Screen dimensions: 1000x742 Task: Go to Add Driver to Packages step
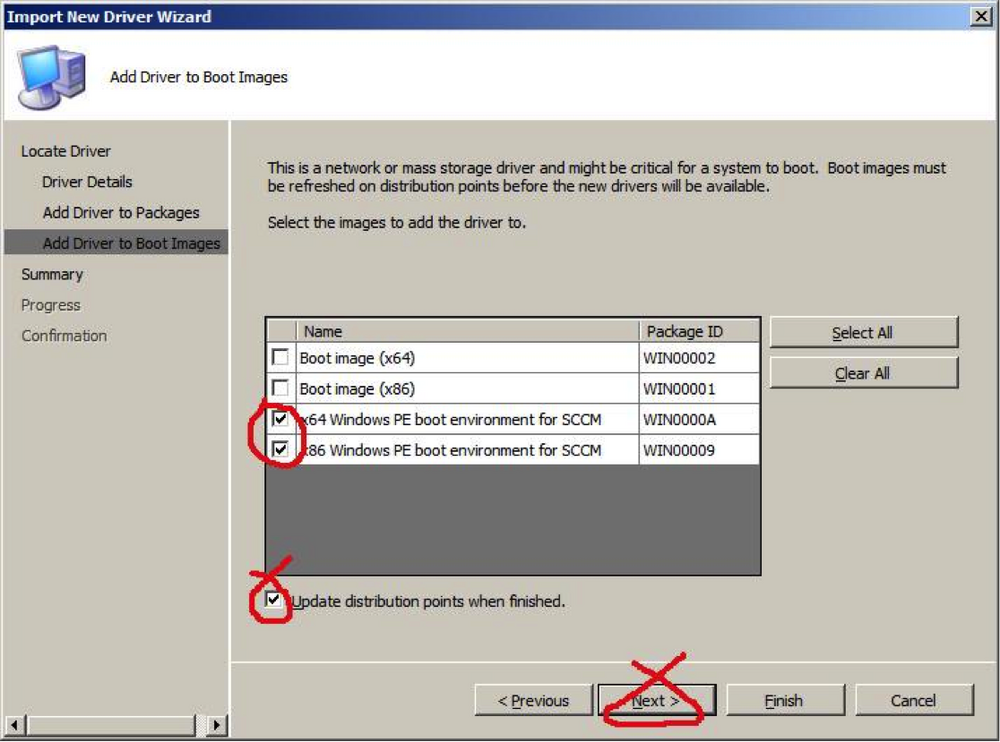point(121,212)
